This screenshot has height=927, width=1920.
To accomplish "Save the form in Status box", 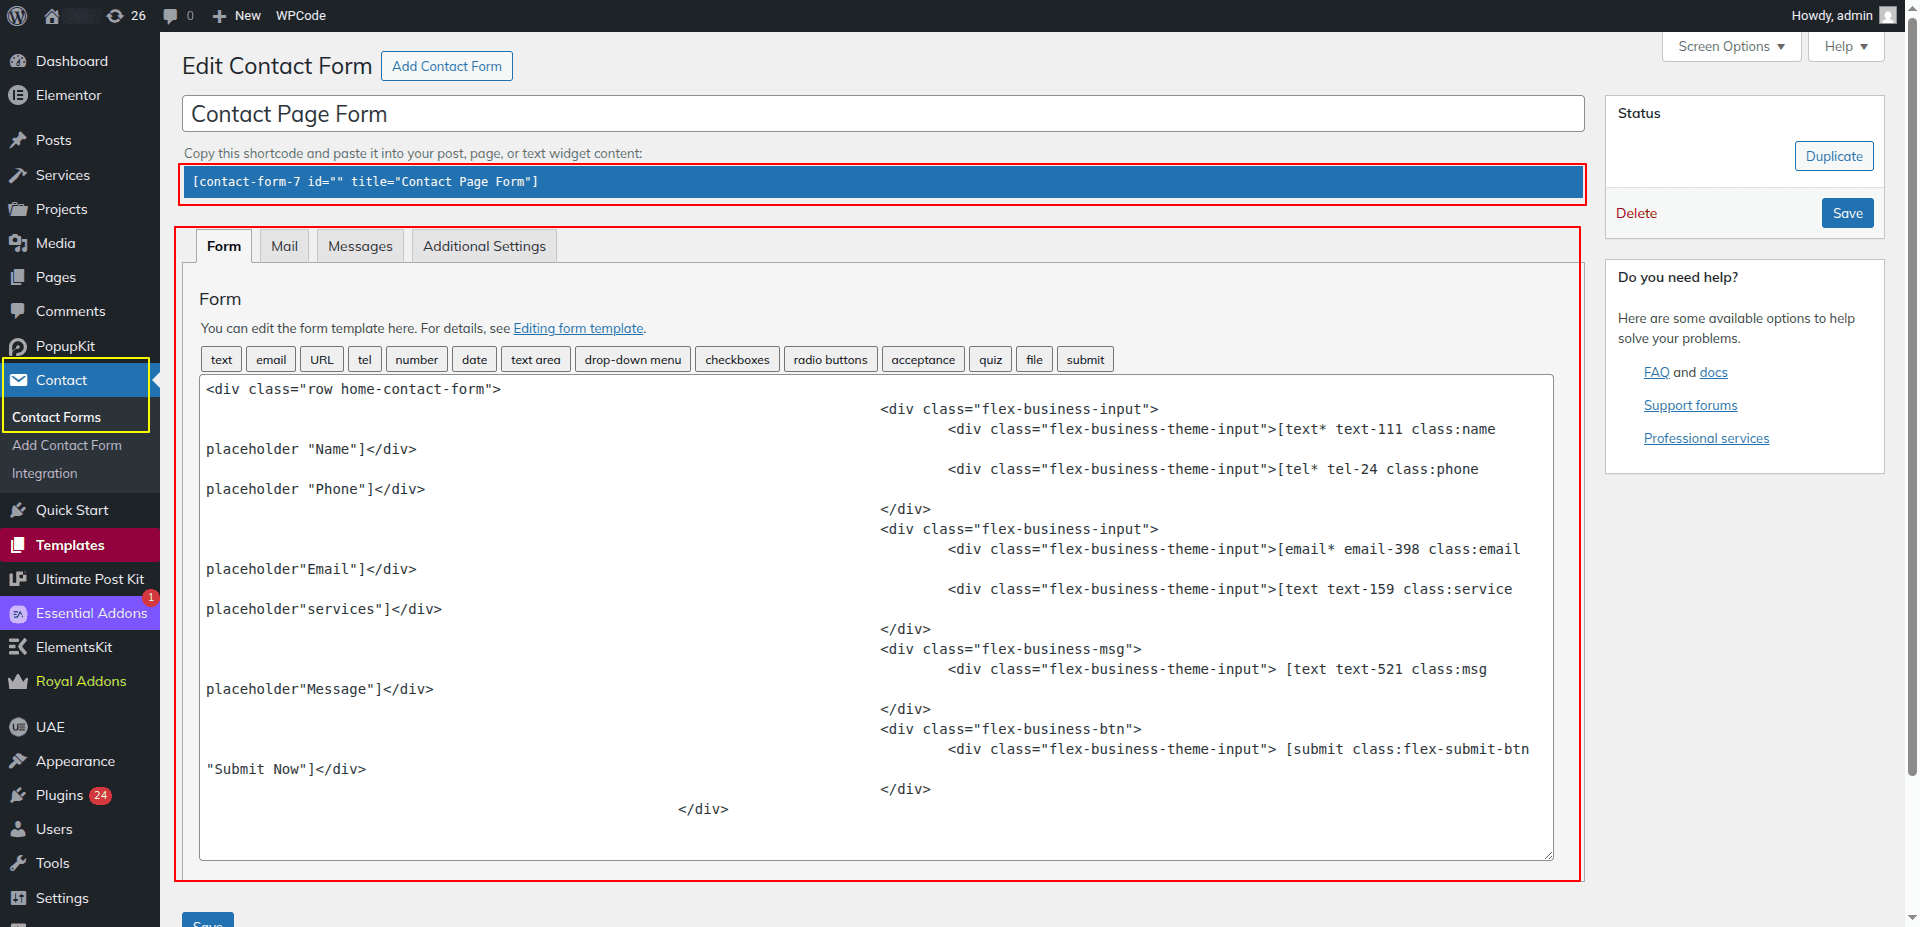I will click(1848, 213).
